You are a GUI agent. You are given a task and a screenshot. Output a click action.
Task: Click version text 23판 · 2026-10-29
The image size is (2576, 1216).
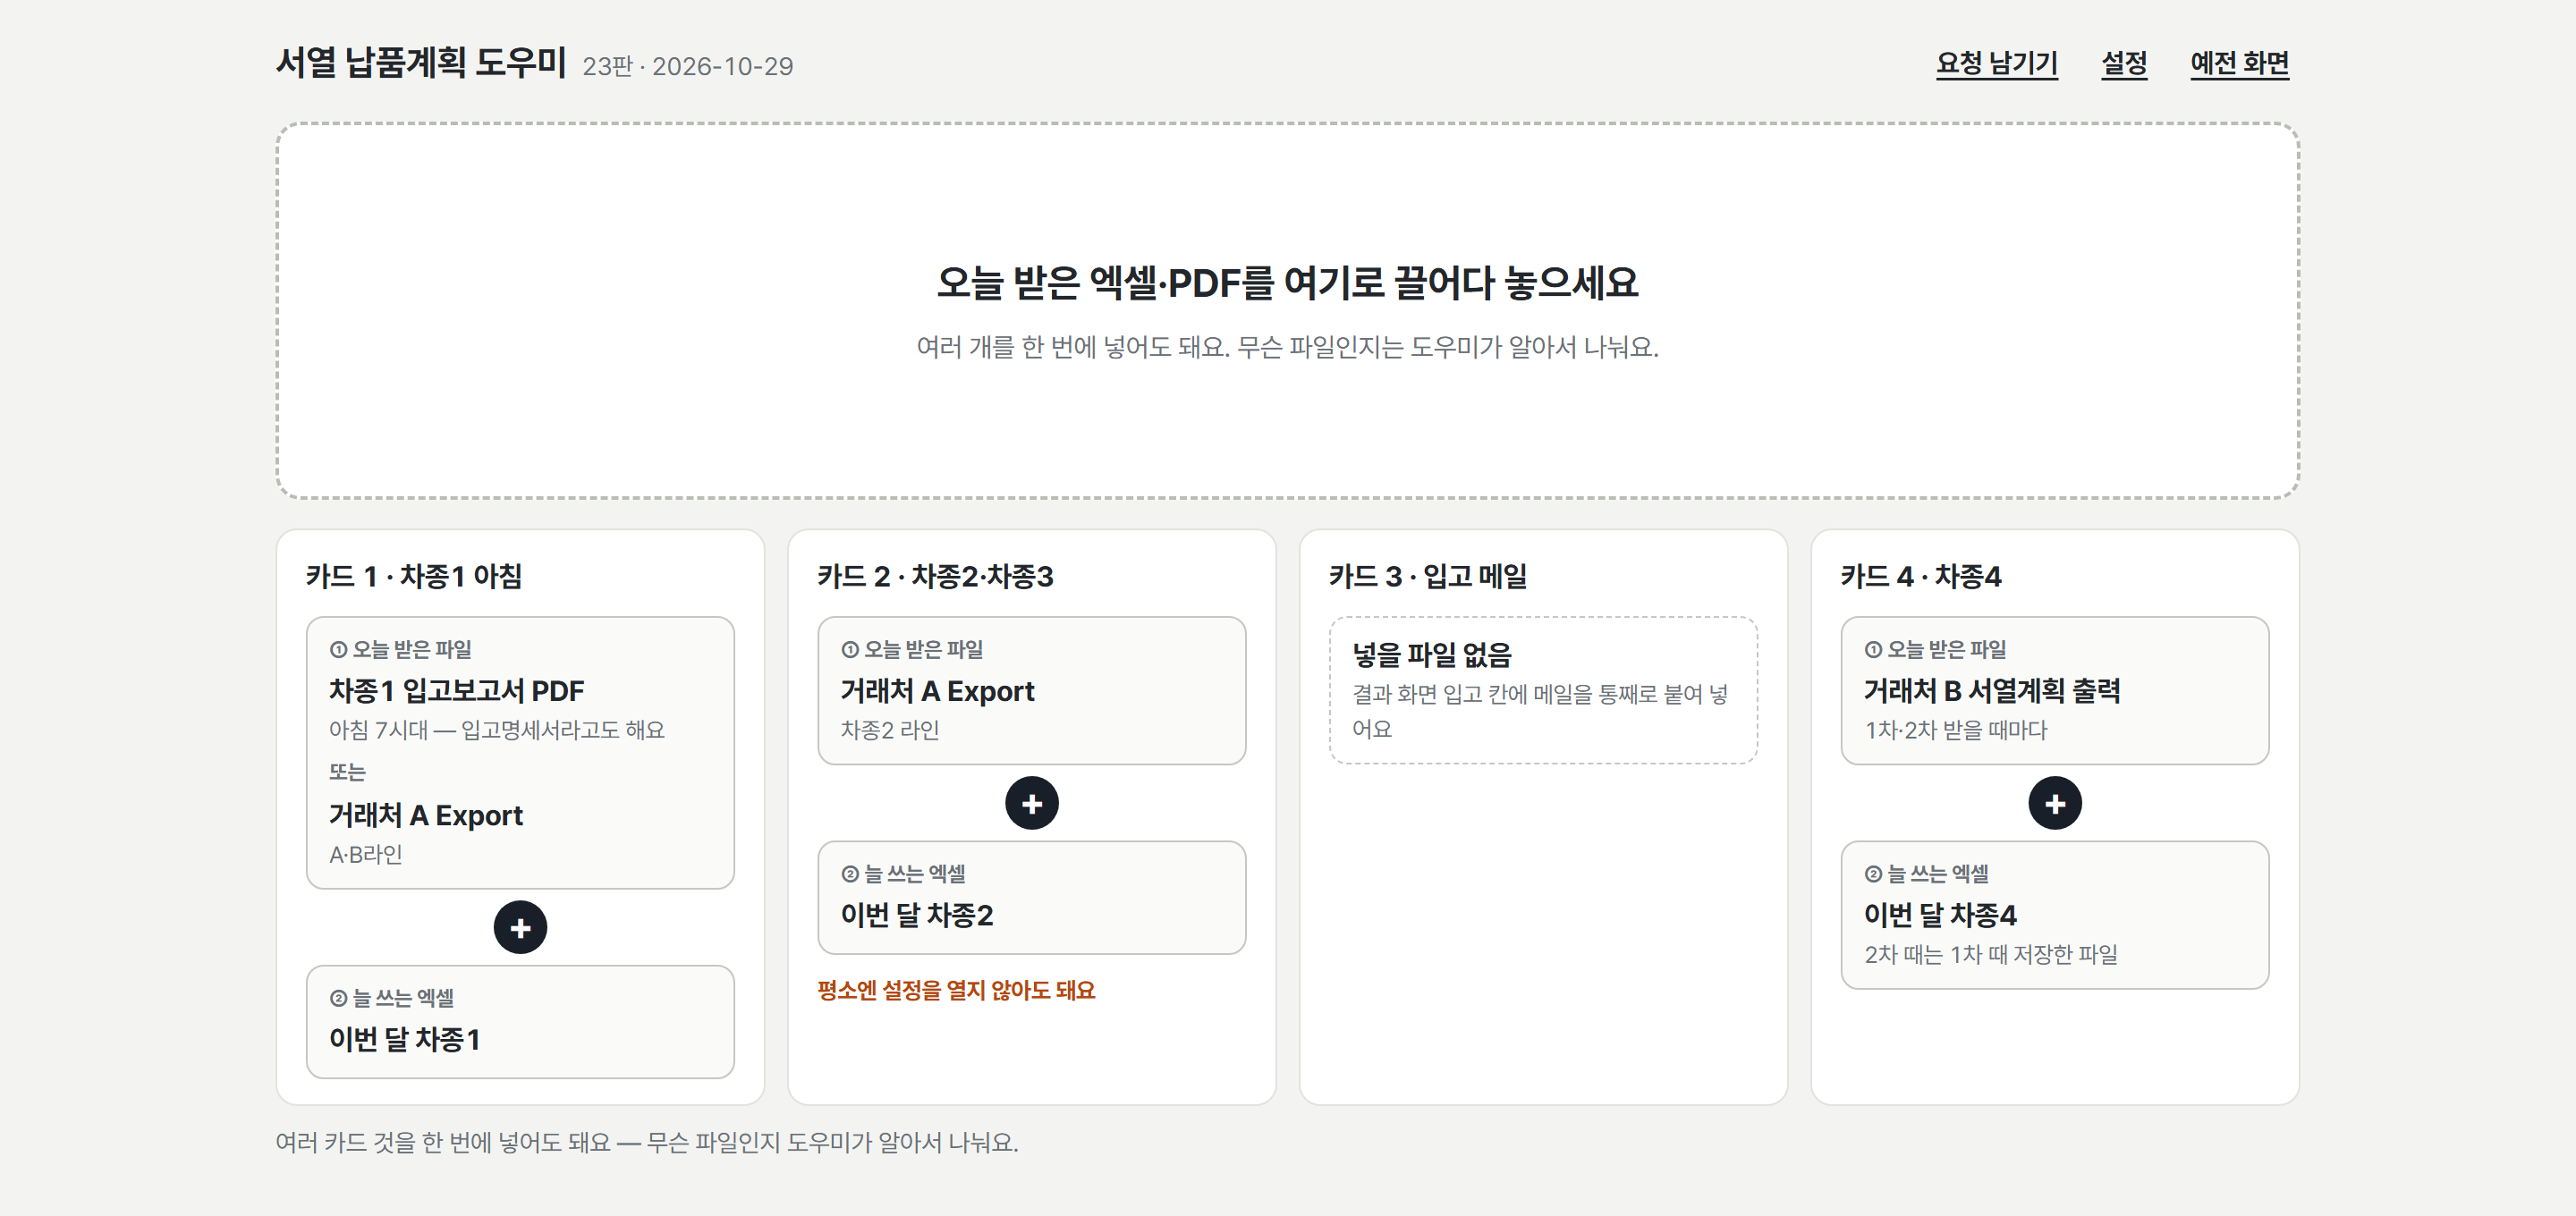tap(688, 66)
